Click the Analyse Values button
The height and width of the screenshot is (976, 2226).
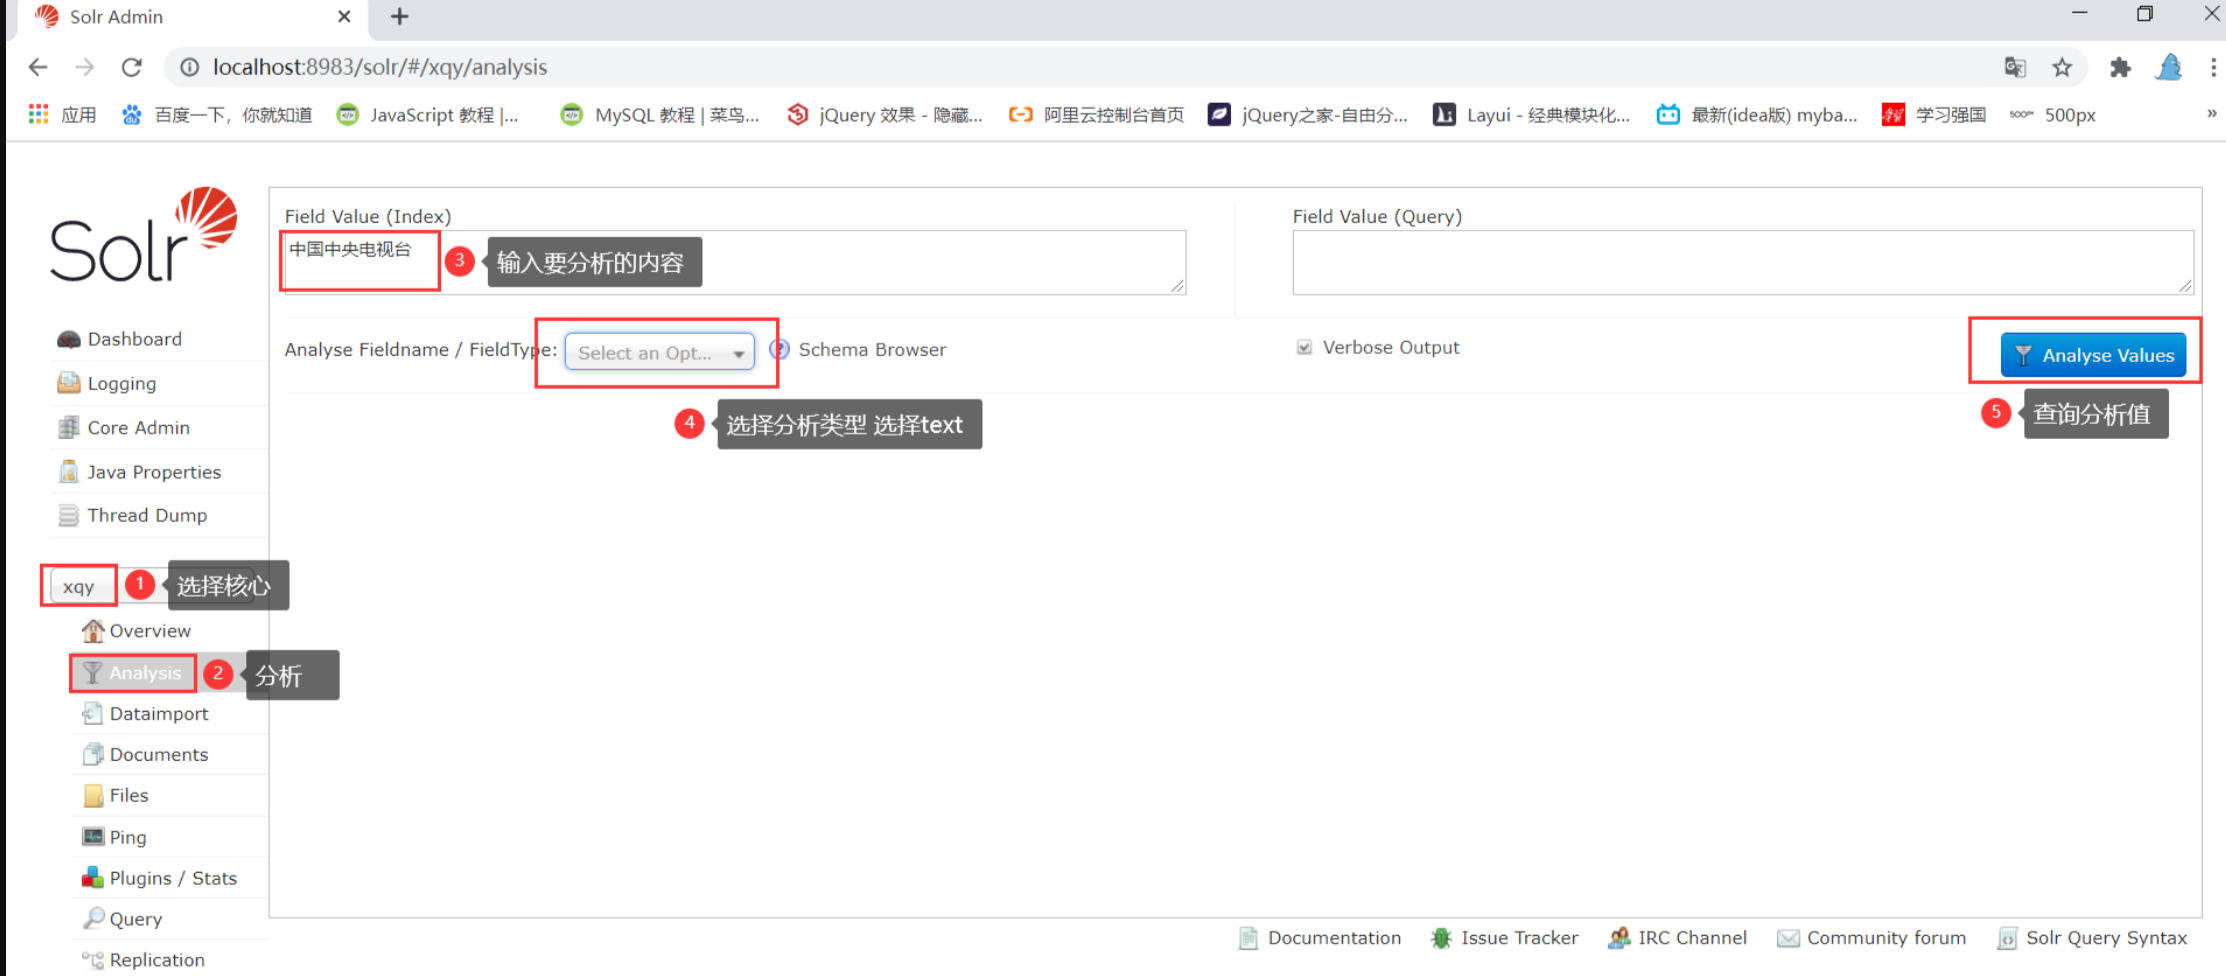(x=2093, y=355)
